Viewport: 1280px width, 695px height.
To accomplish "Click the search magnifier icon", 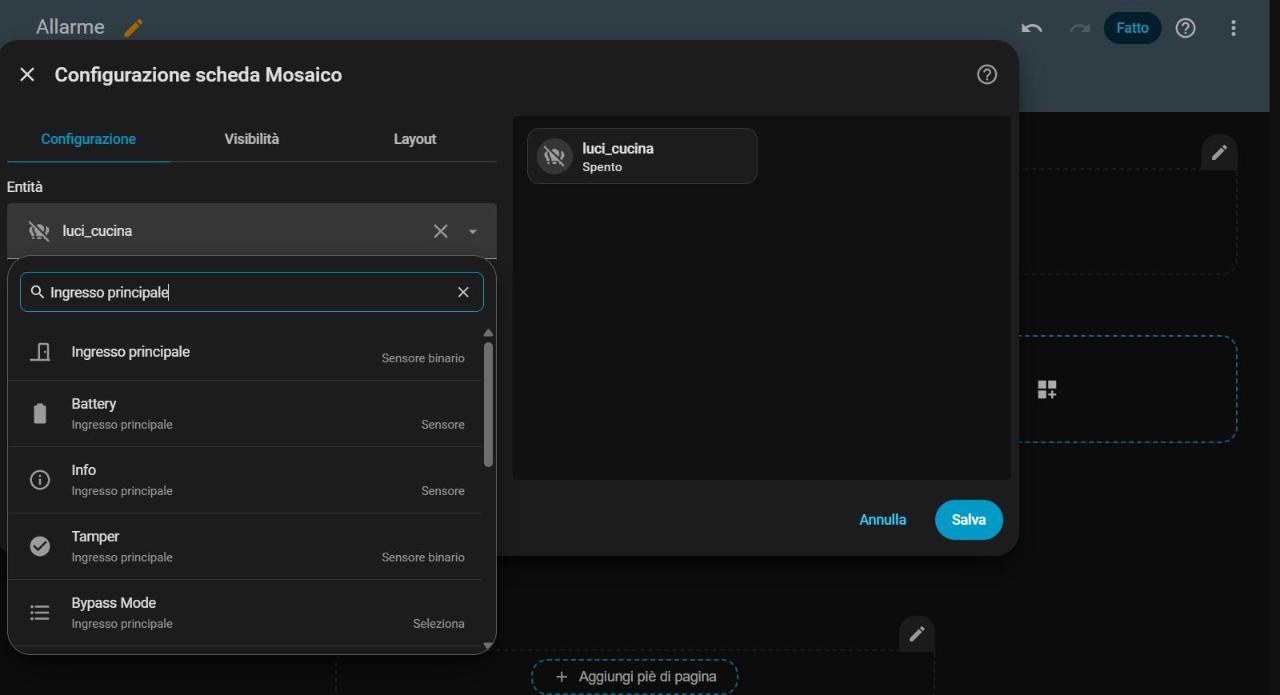I will (x=38, y=292).
